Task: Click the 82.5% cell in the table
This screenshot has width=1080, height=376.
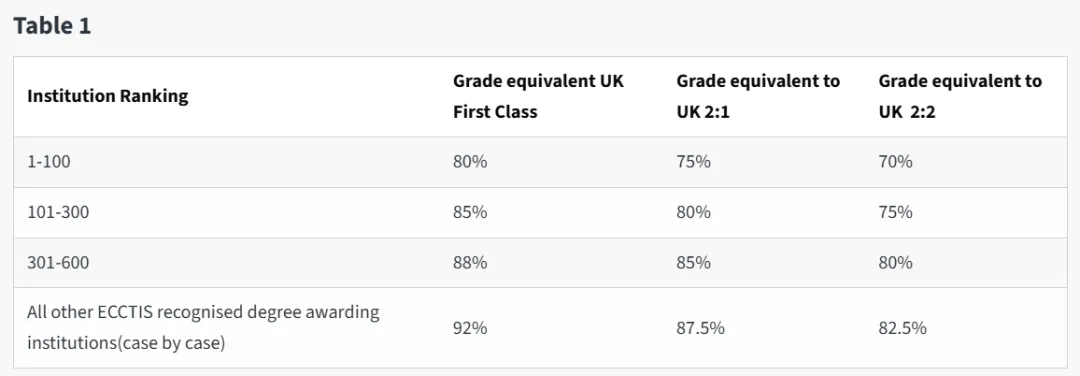Action: (x=902, y=328)
